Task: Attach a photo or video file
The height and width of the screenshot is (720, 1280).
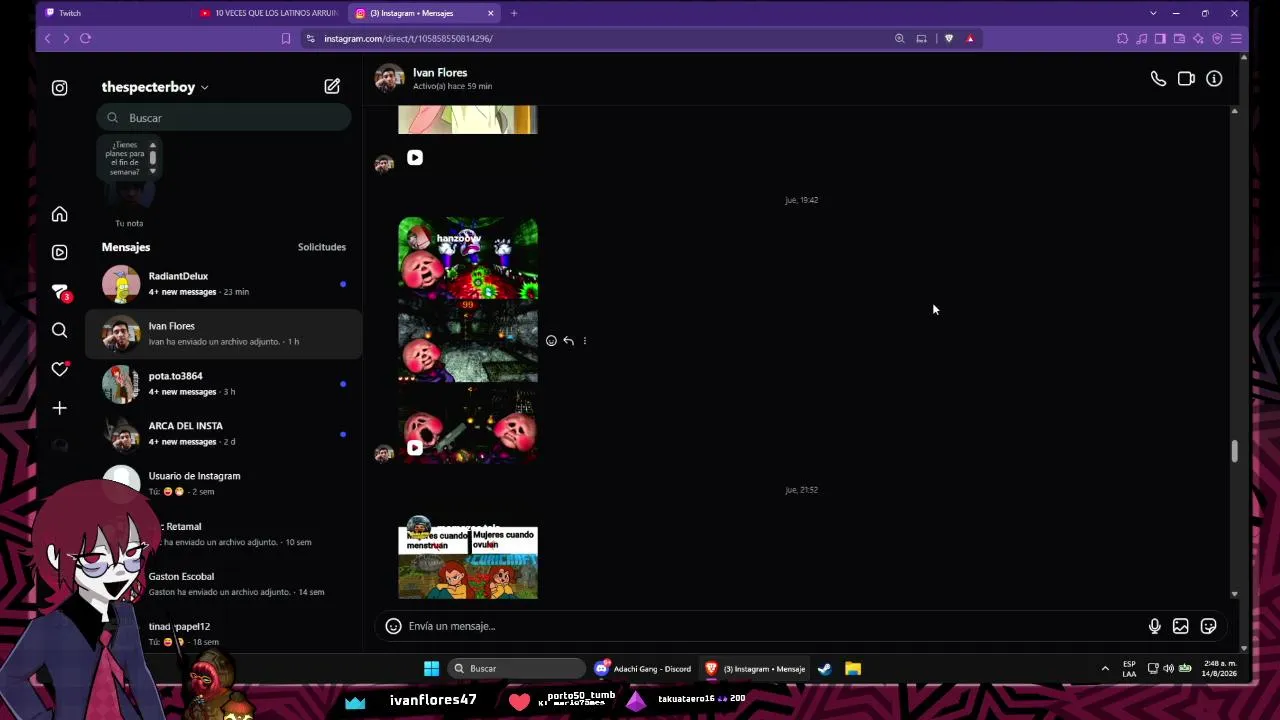Action: coord(1181,626)
